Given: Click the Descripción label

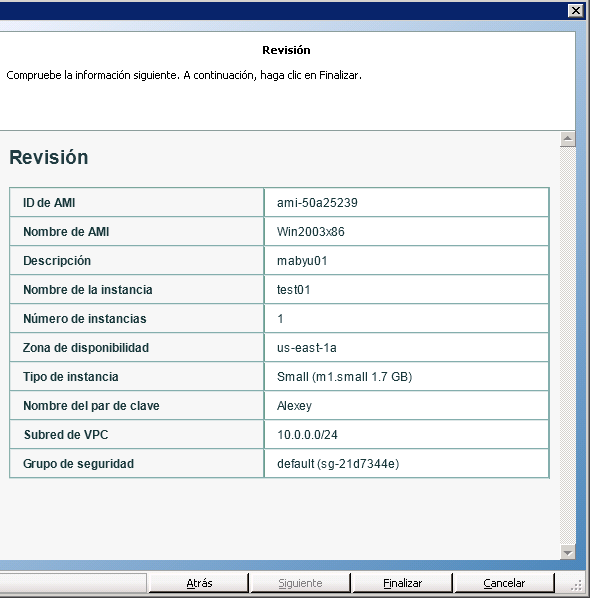Looking at the screenshot, I should click(57, 260).
